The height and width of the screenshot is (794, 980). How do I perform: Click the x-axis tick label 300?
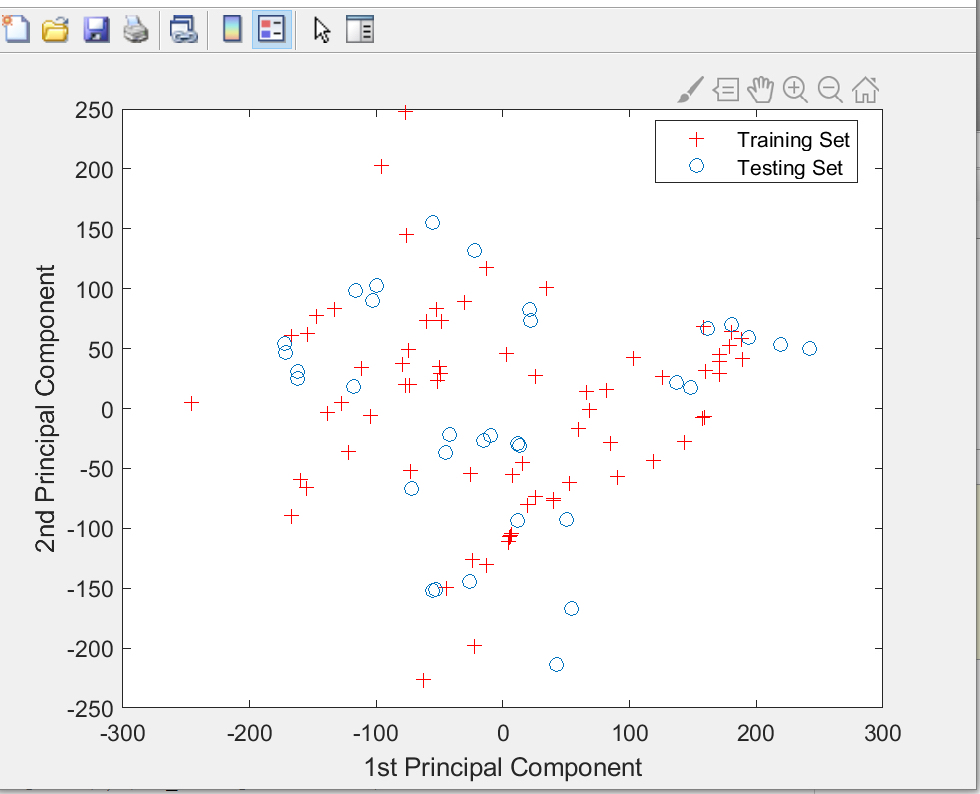click(x=882, y=733)
